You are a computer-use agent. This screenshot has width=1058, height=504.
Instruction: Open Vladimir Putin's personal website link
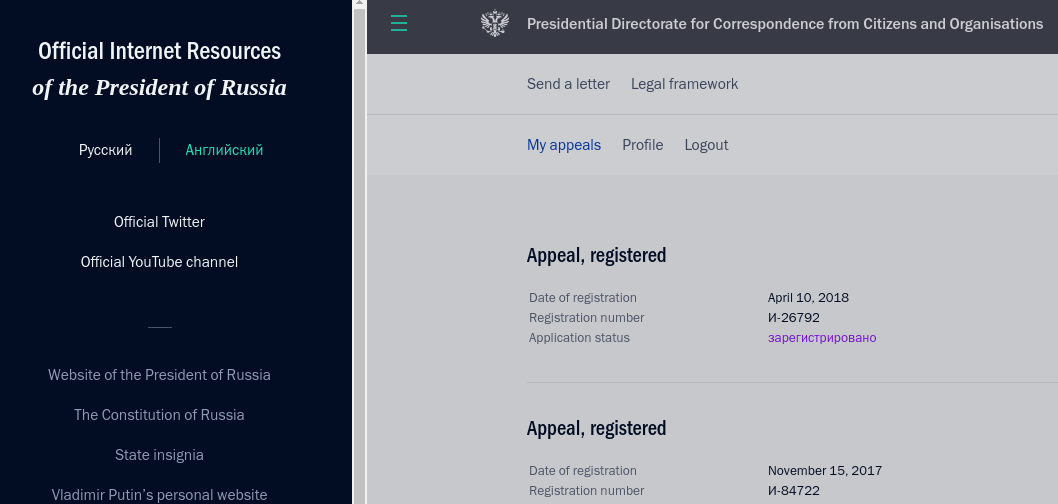159,495
